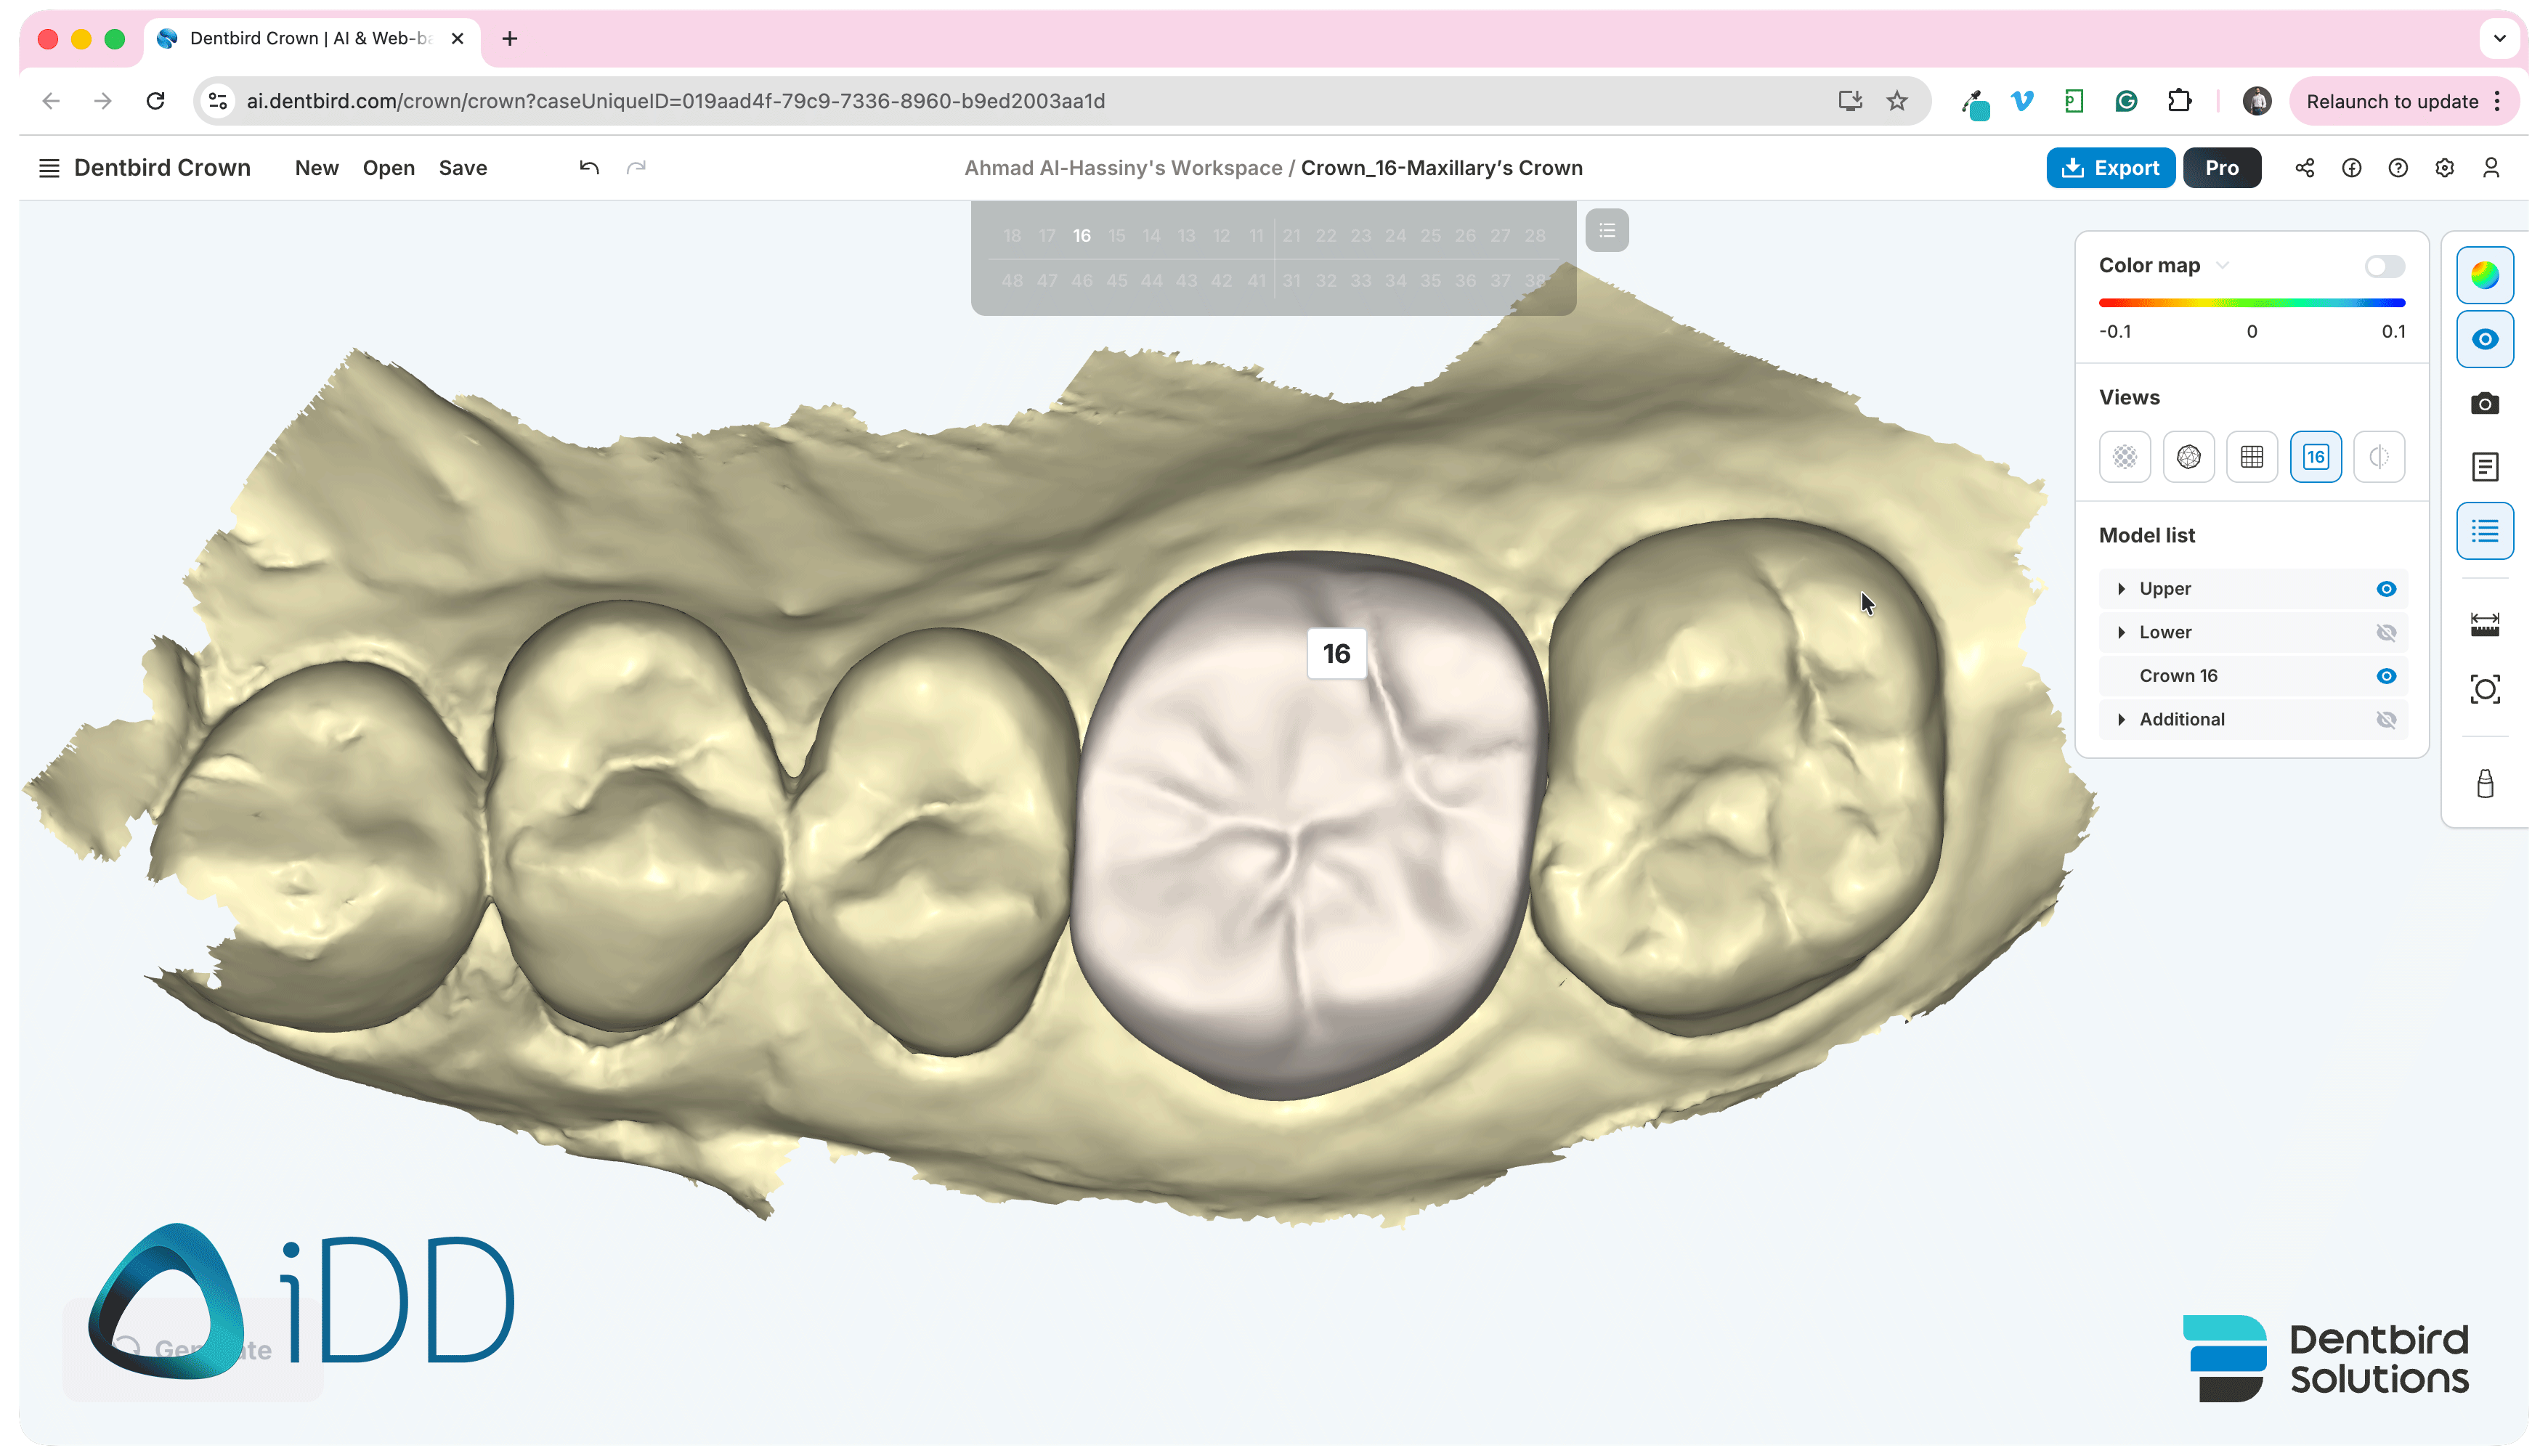Open the user account icon
Image resolution: width=2548 pixels, height=1456 pixels.
[2491, 168]
